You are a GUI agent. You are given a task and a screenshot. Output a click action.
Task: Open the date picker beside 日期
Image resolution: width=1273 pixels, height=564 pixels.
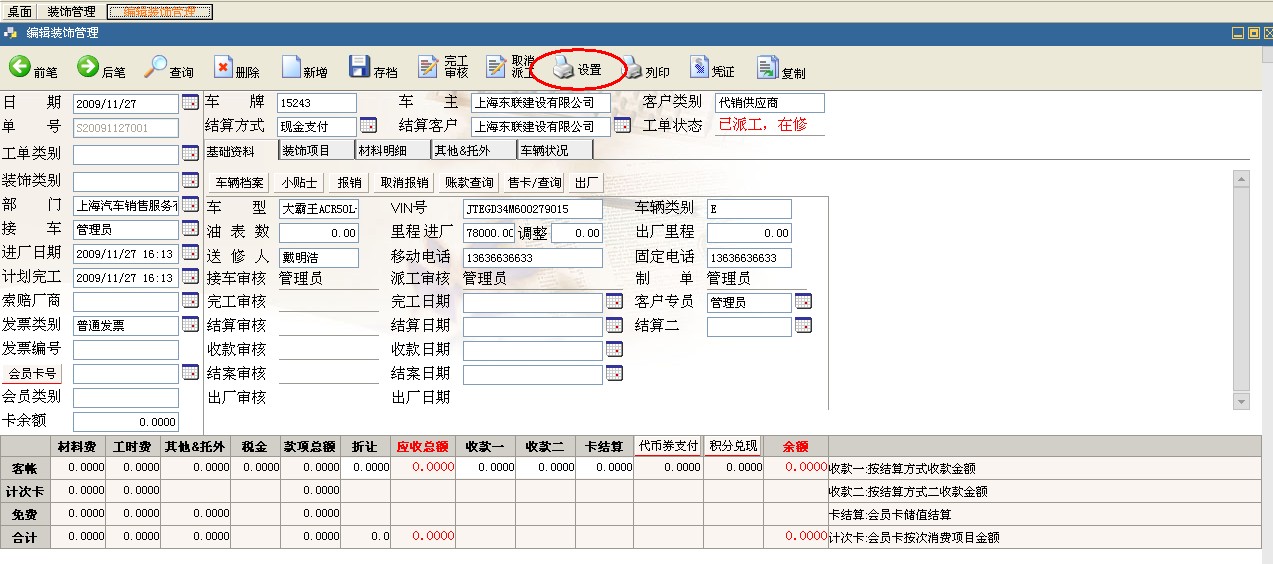coord(190,102)
